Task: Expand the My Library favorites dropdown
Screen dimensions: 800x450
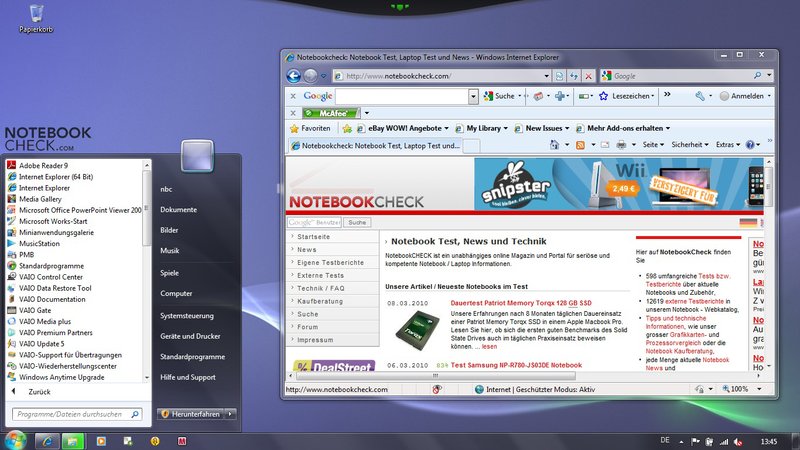Action: click(x=506, y=129)
